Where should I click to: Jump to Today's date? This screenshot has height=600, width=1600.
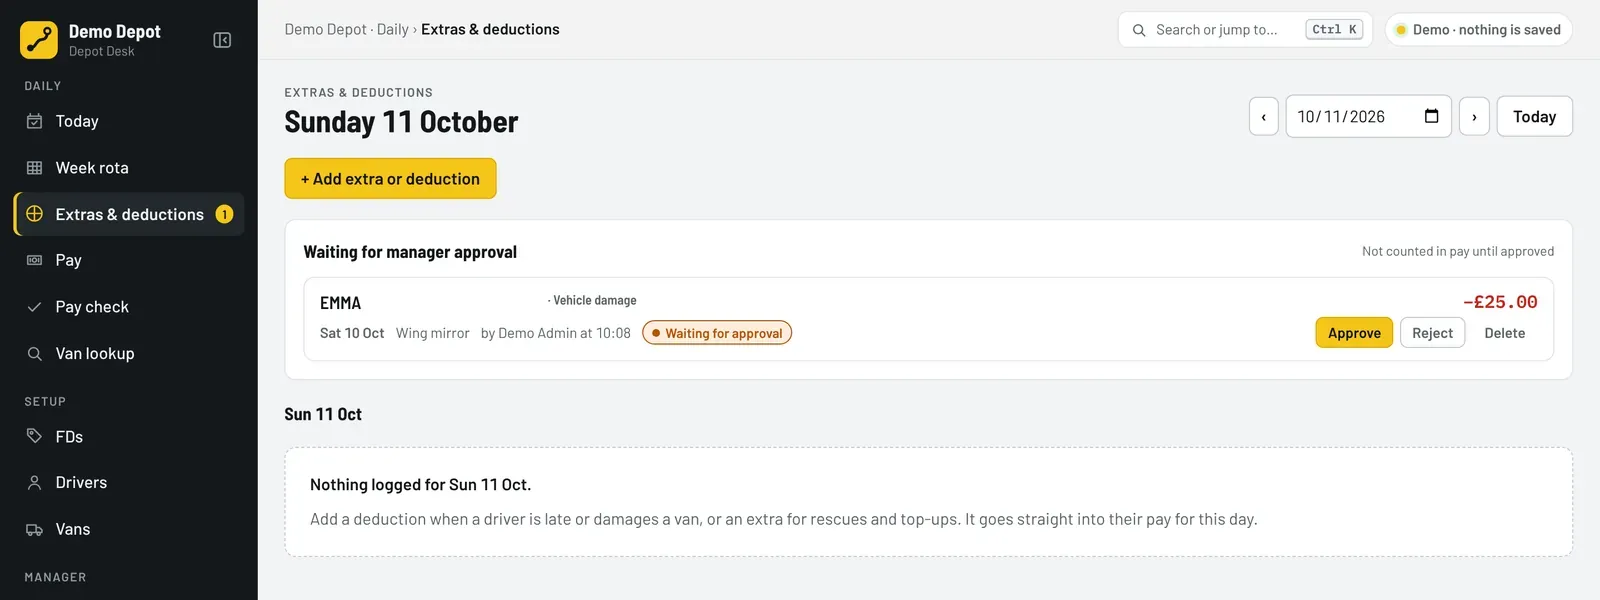click(1534, 116)
